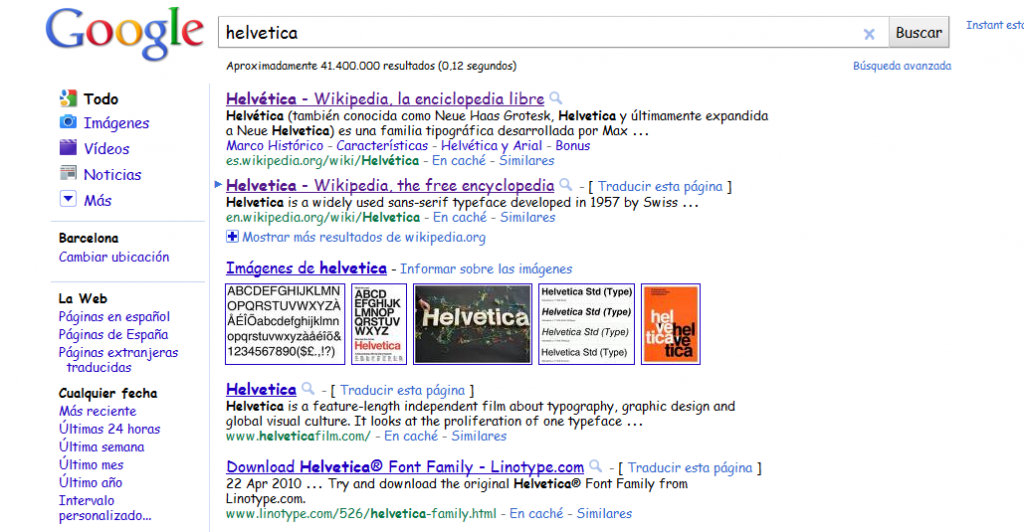
Task: Click Traducir esta página for English Wikipedia result
Action: 660,187
